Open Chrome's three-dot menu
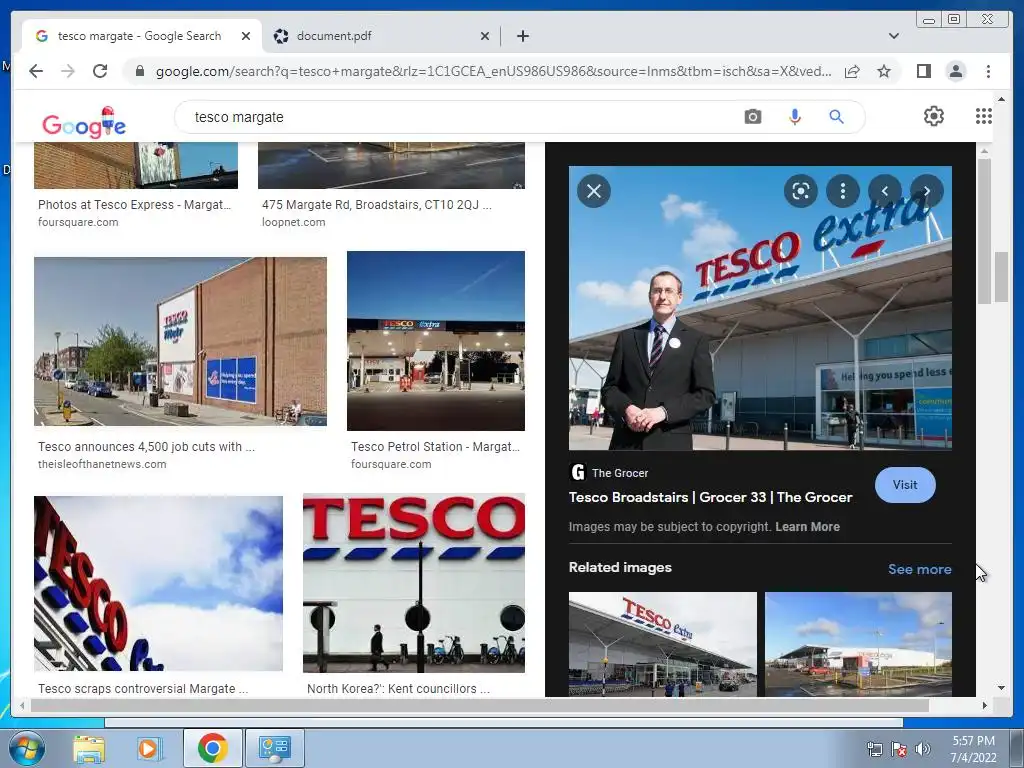 coord(988,71)
